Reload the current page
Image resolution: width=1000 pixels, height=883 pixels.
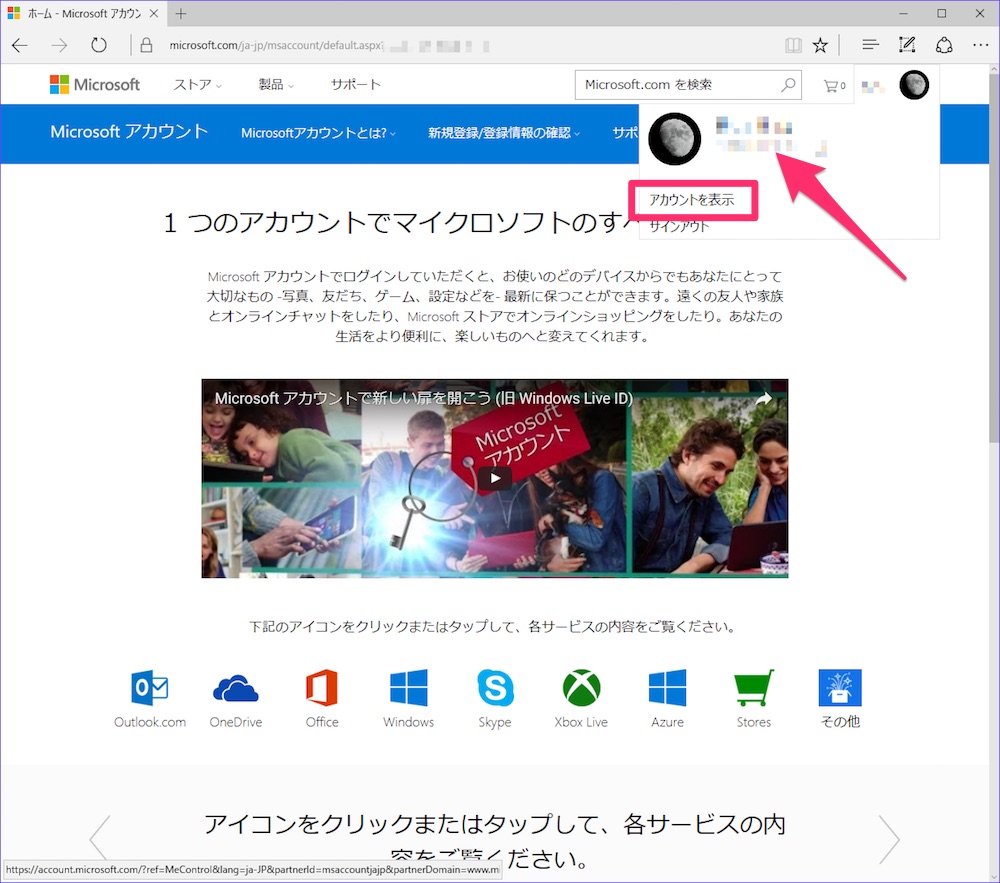(x=98, y=45)
